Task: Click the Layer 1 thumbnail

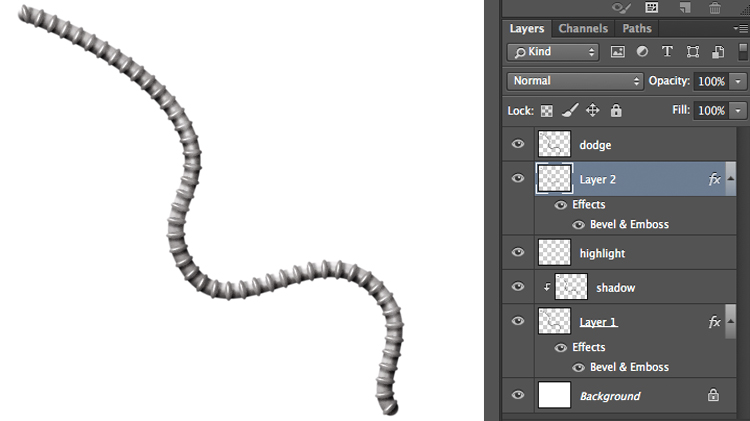Action: (x=554, y=321)
